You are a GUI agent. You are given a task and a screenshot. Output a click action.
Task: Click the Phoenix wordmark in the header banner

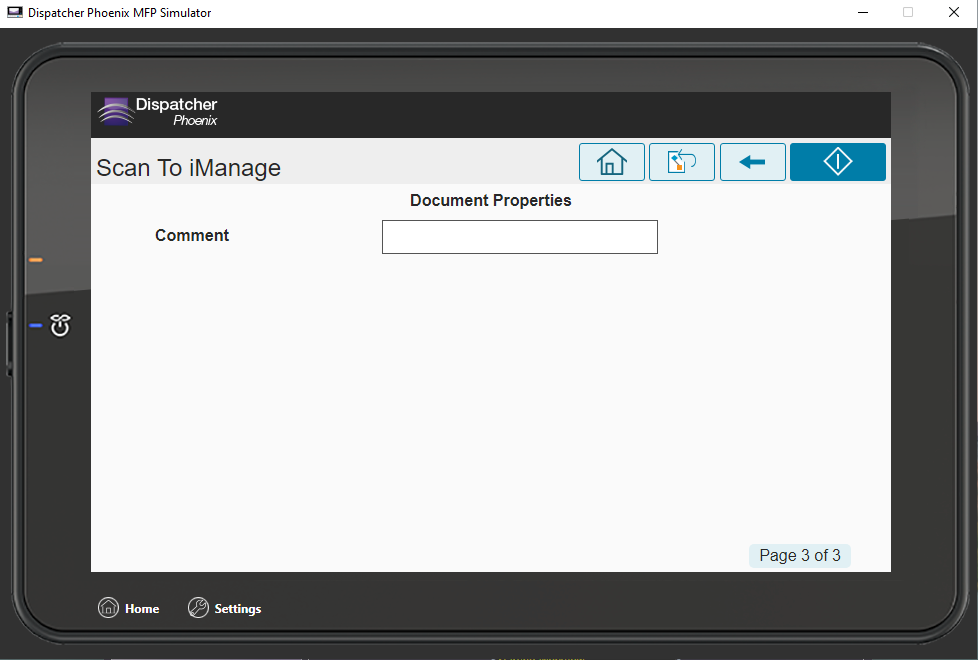point(195,121)
